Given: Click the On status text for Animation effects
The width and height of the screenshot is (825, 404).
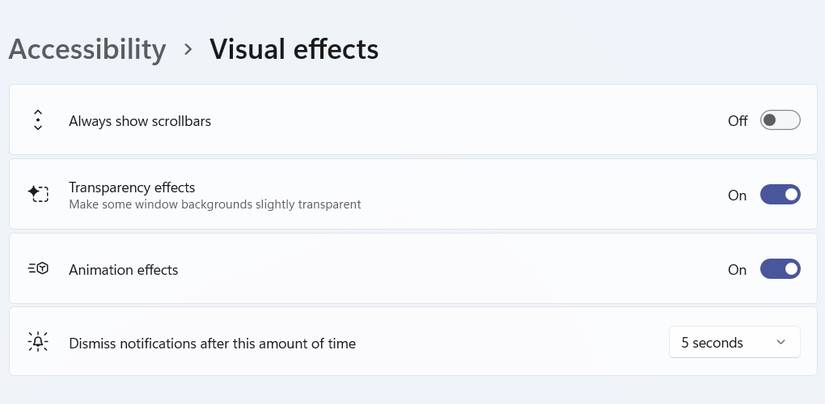Looking at the screenshot, I should click(x=737, y=269).
